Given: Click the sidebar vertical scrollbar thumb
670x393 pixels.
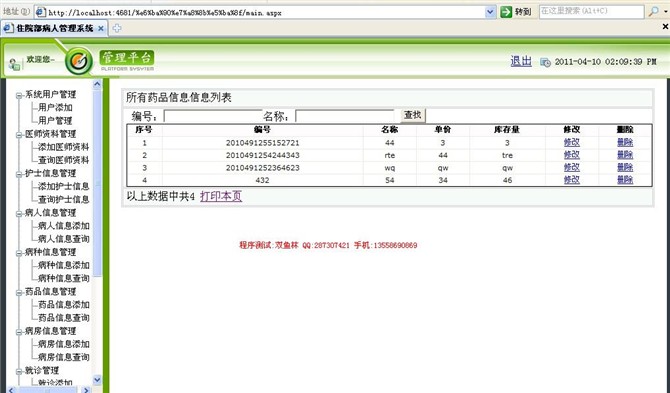Looking at the screenshot, I should point(97,183).
